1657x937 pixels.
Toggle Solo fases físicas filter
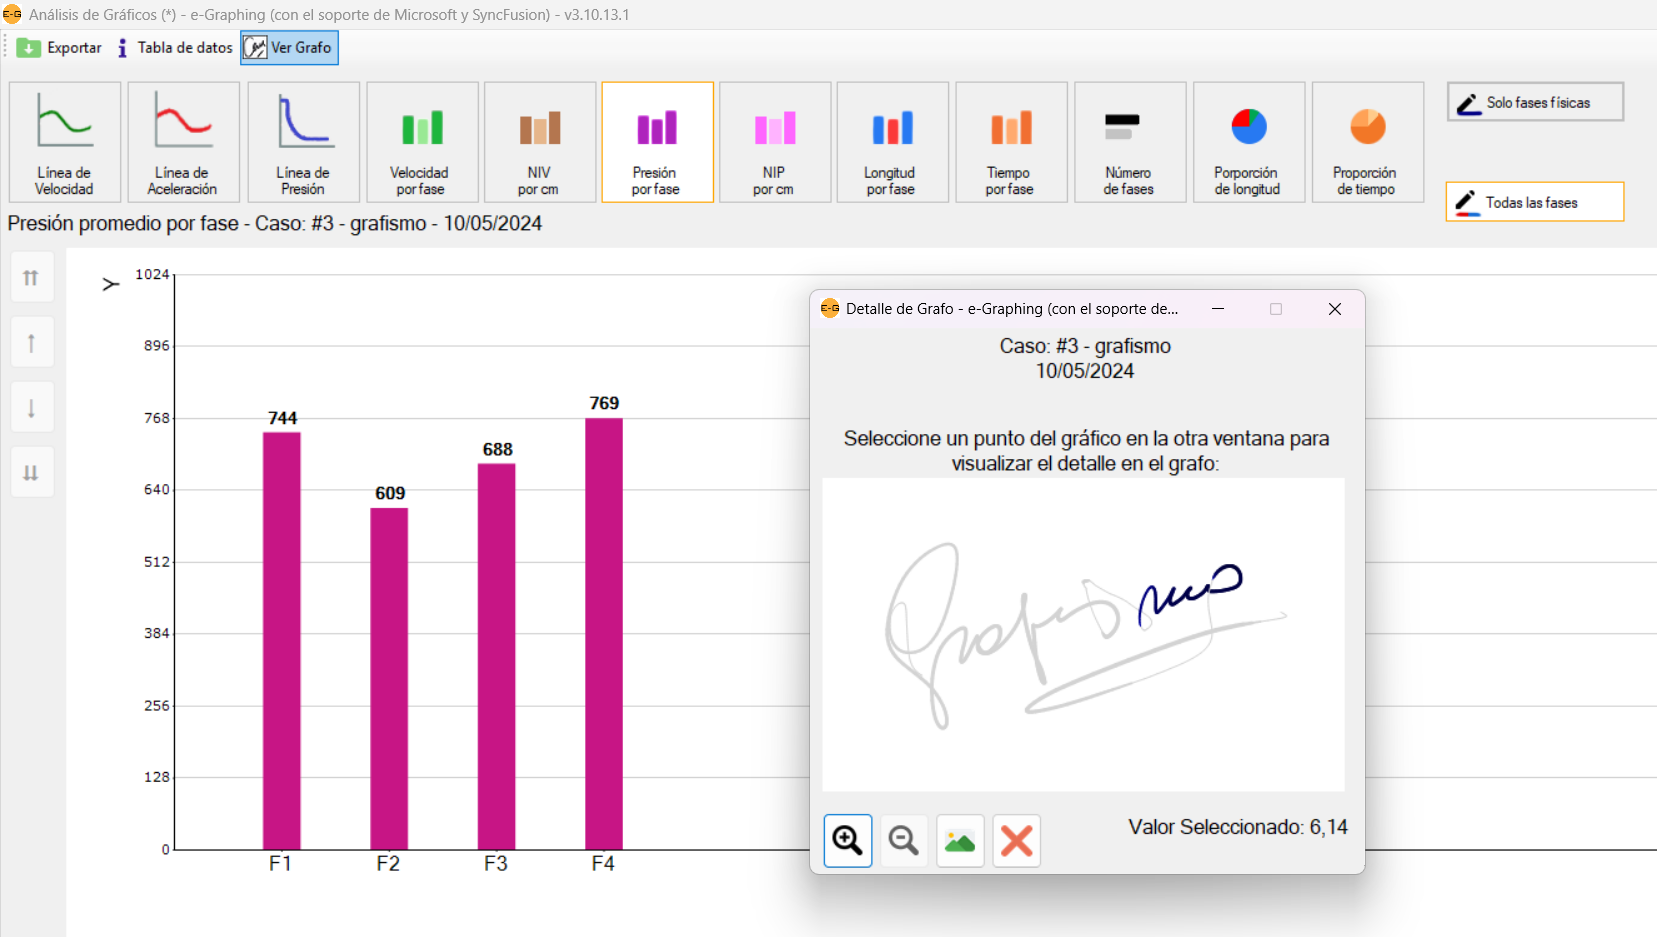[x=1535, y=102]
